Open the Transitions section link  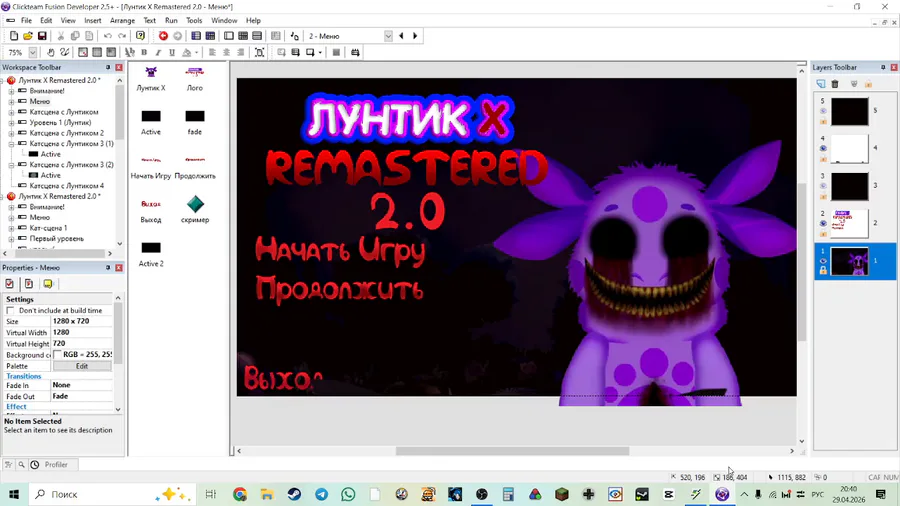[24, 376]
